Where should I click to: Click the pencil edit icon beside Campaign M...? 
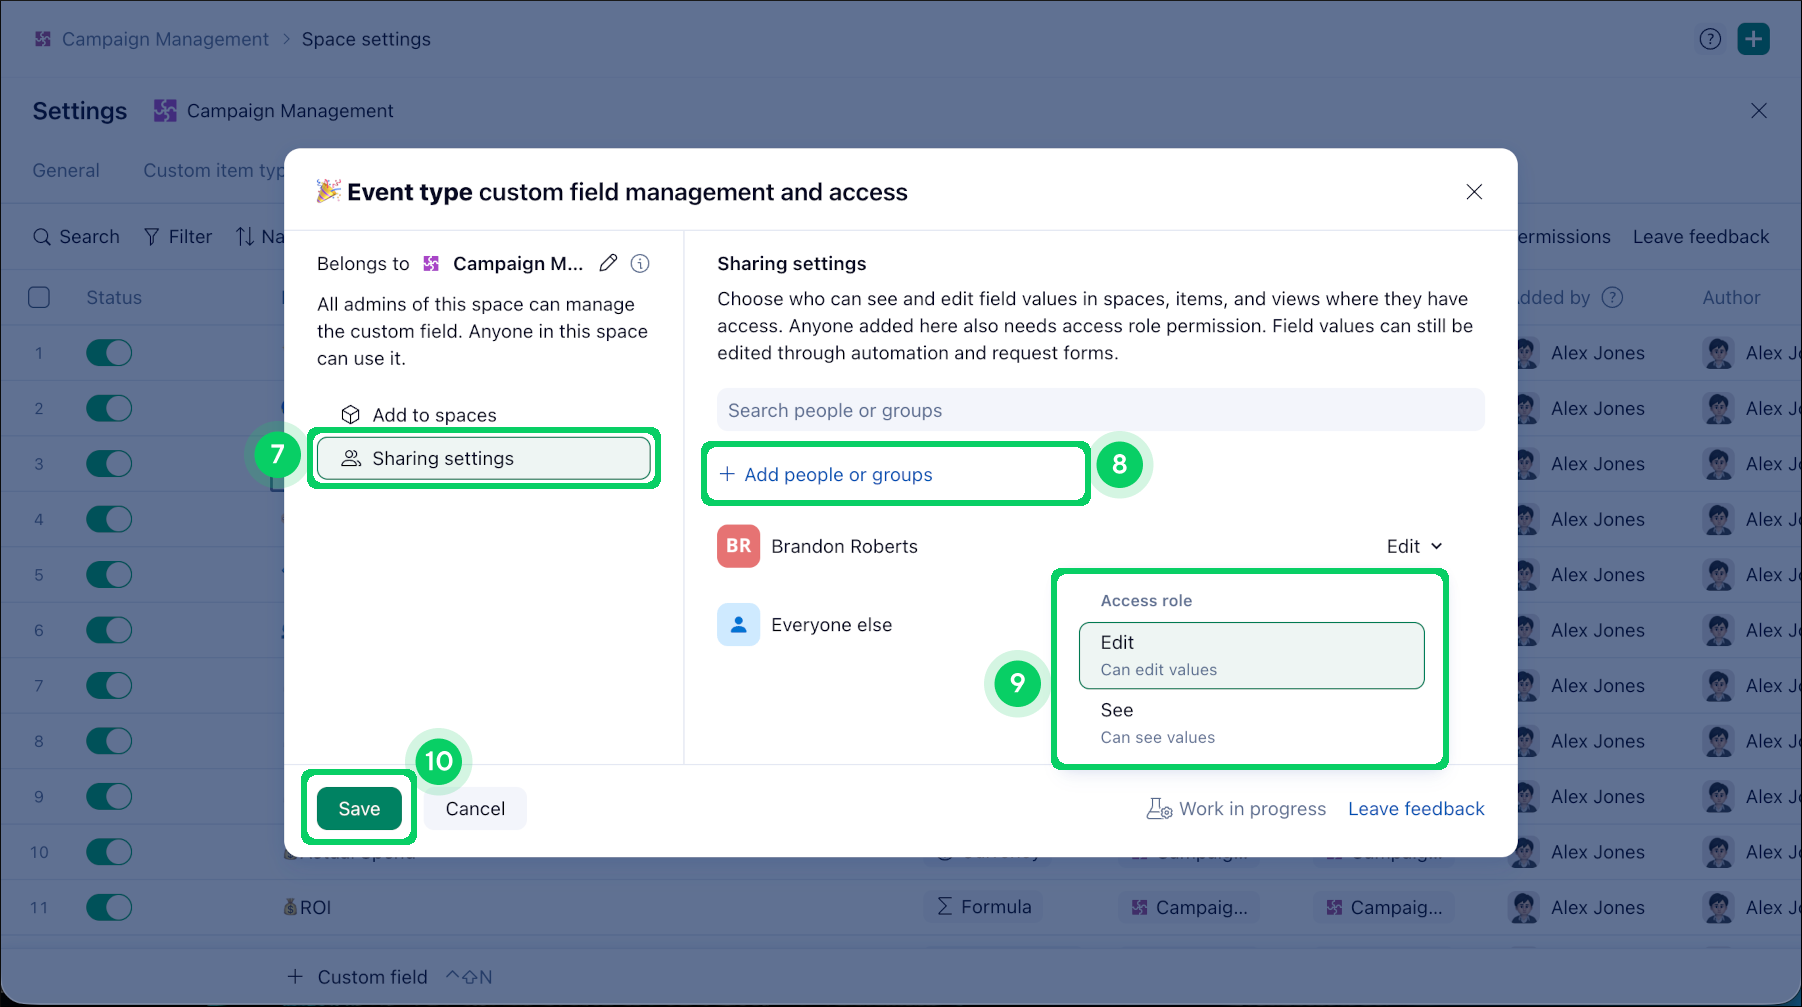click(x=608, y=263)
